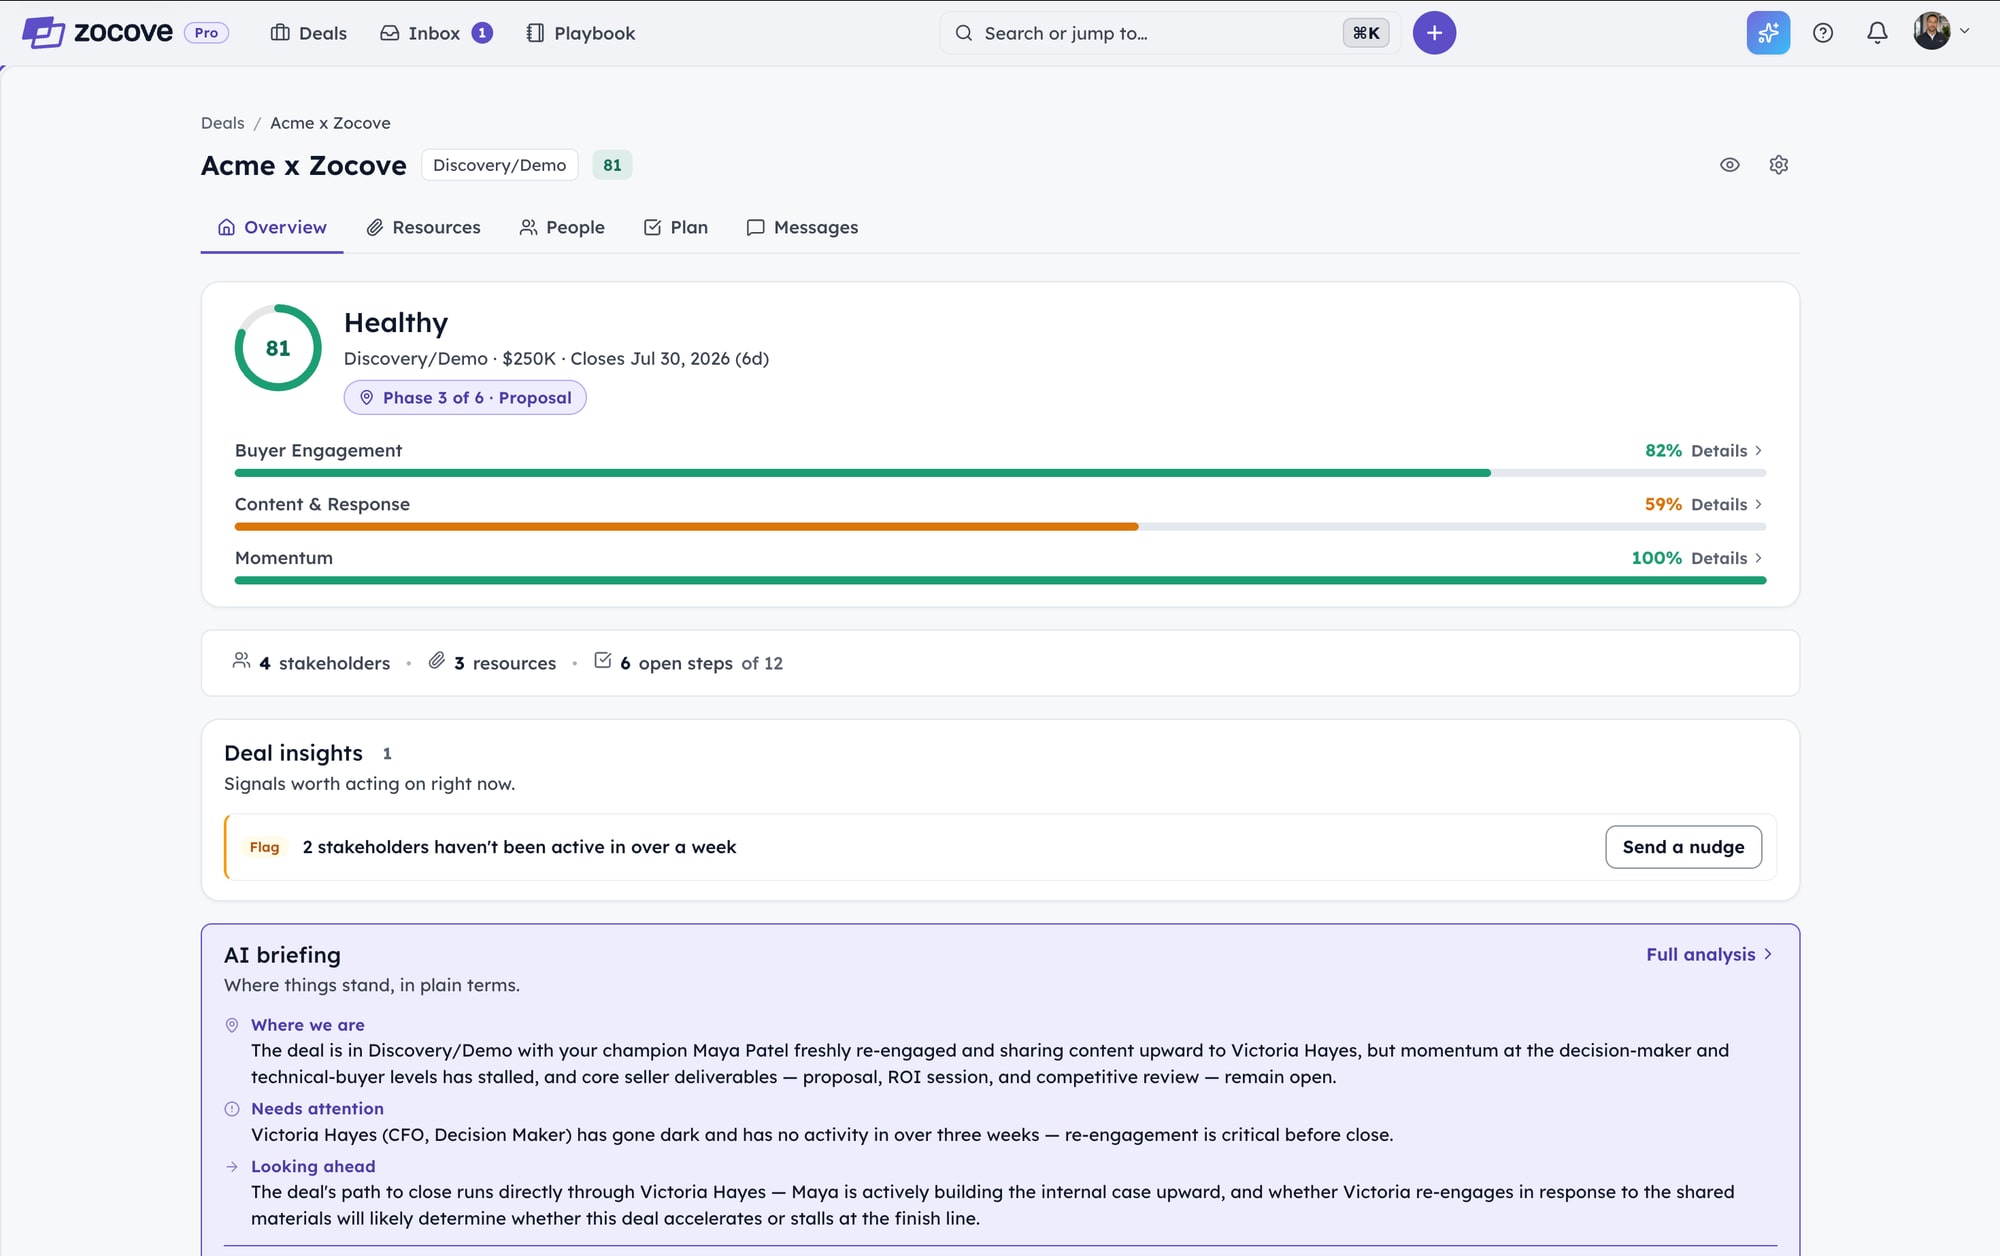
Task: Open the Messages tab
Action: pos(802,228)
